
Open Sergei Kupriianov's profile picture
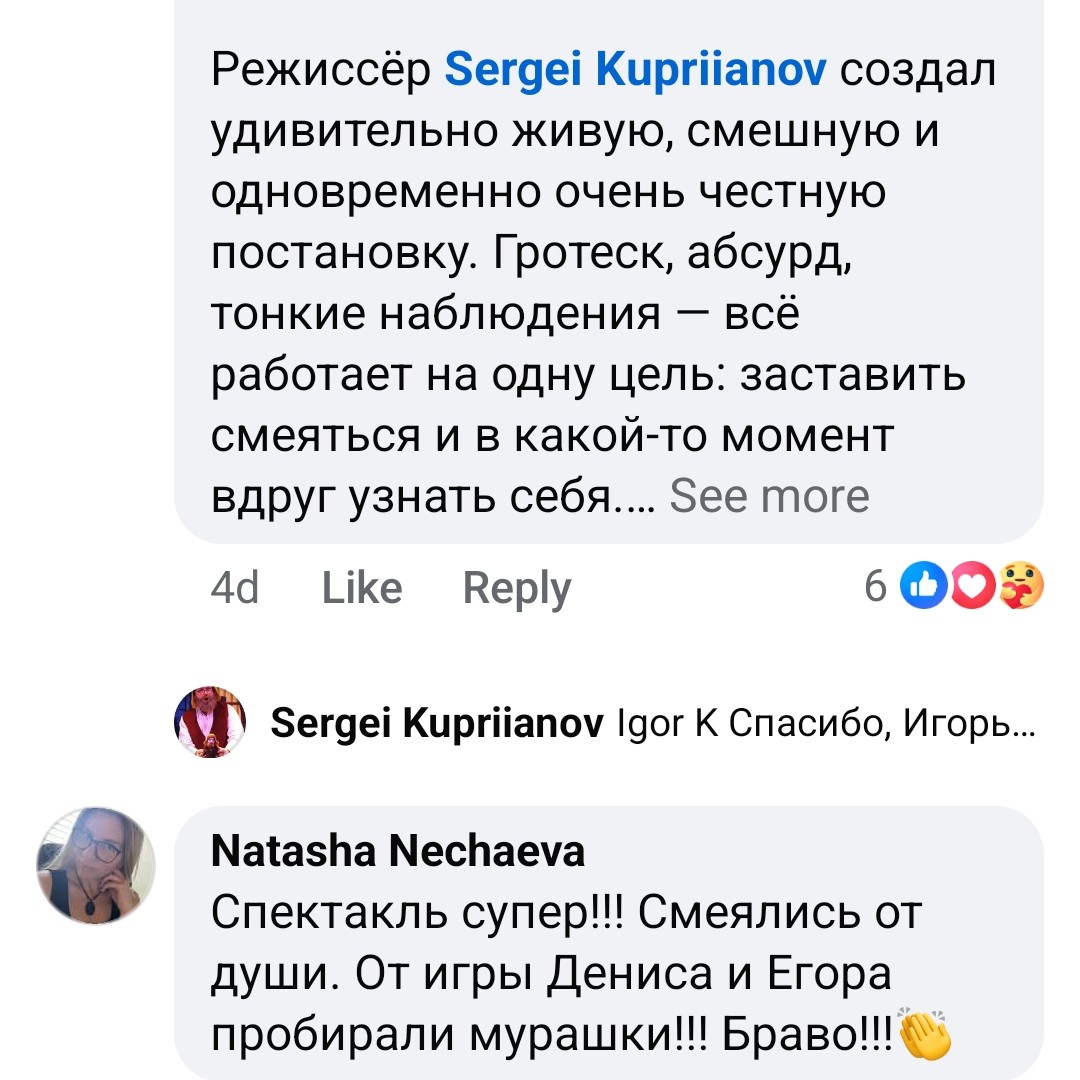pyautogui.click(x=210, y=721)
